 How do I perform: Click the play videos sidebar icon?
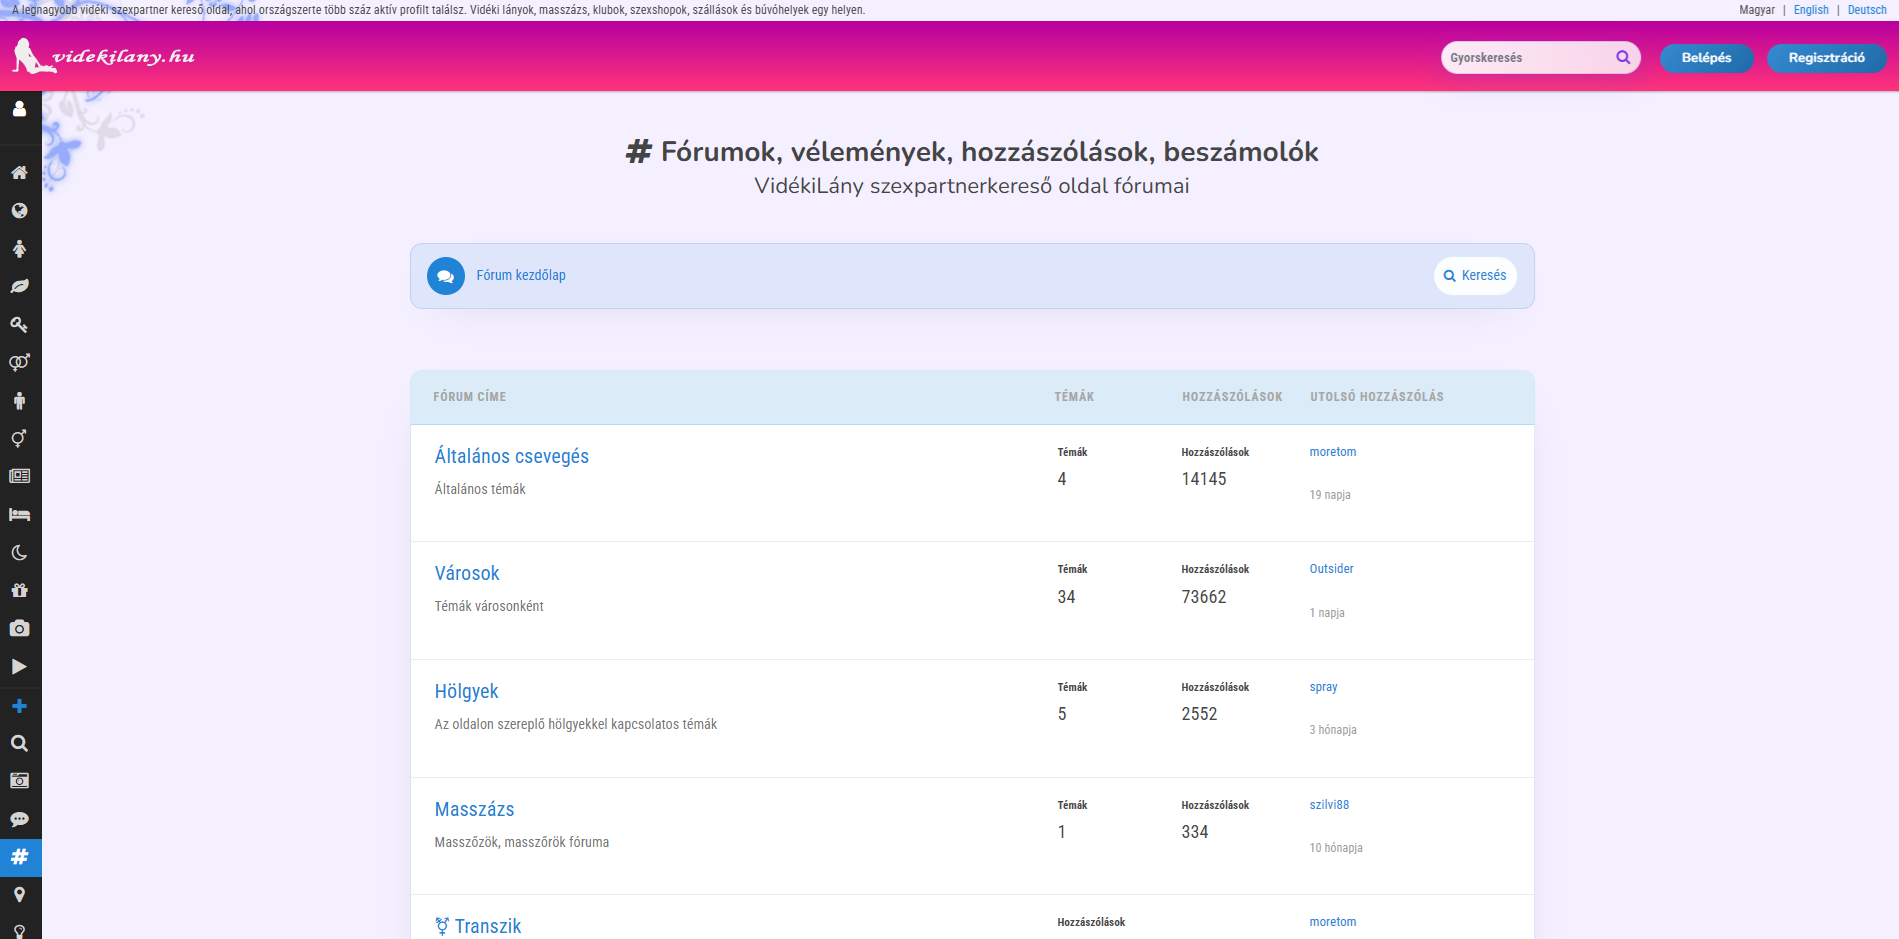[19, 666]
